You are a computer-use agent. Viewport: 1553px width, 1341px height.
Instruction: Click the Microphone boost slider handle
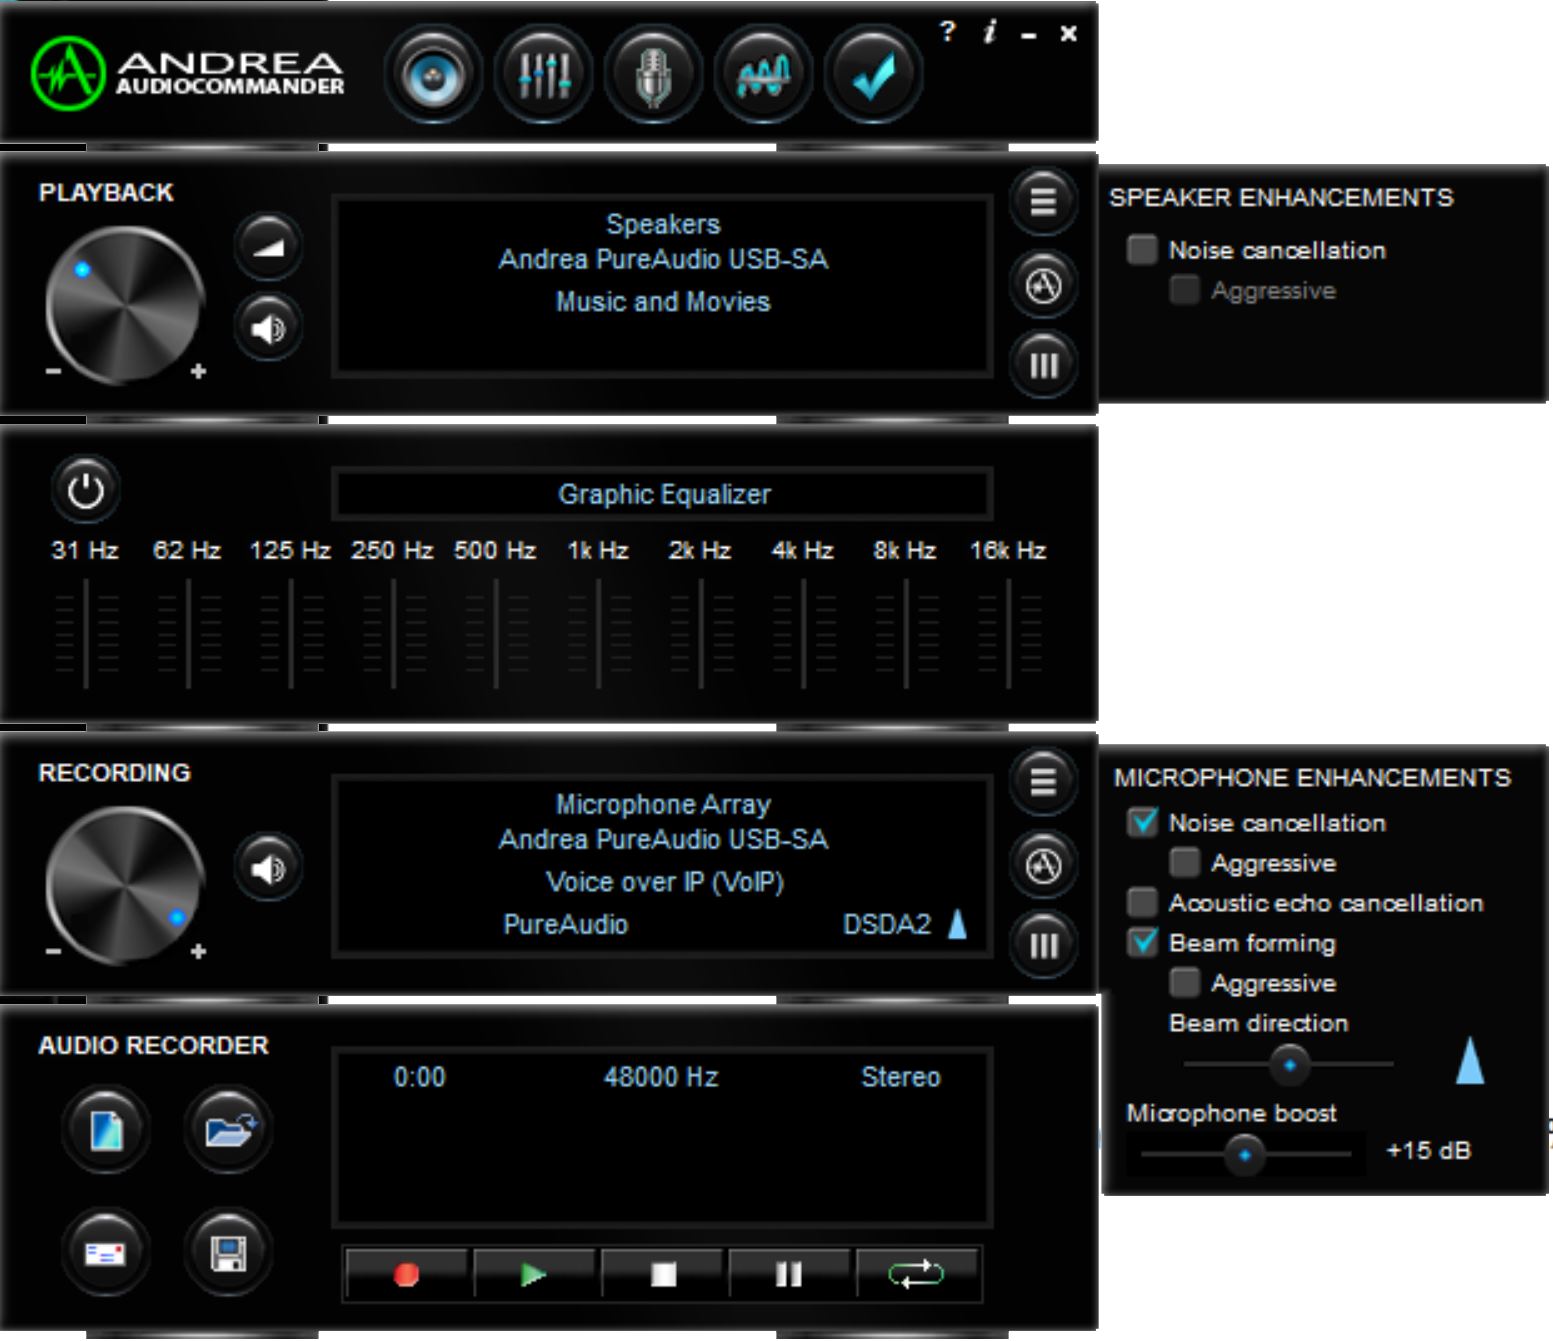[x=1244, y=1155]
